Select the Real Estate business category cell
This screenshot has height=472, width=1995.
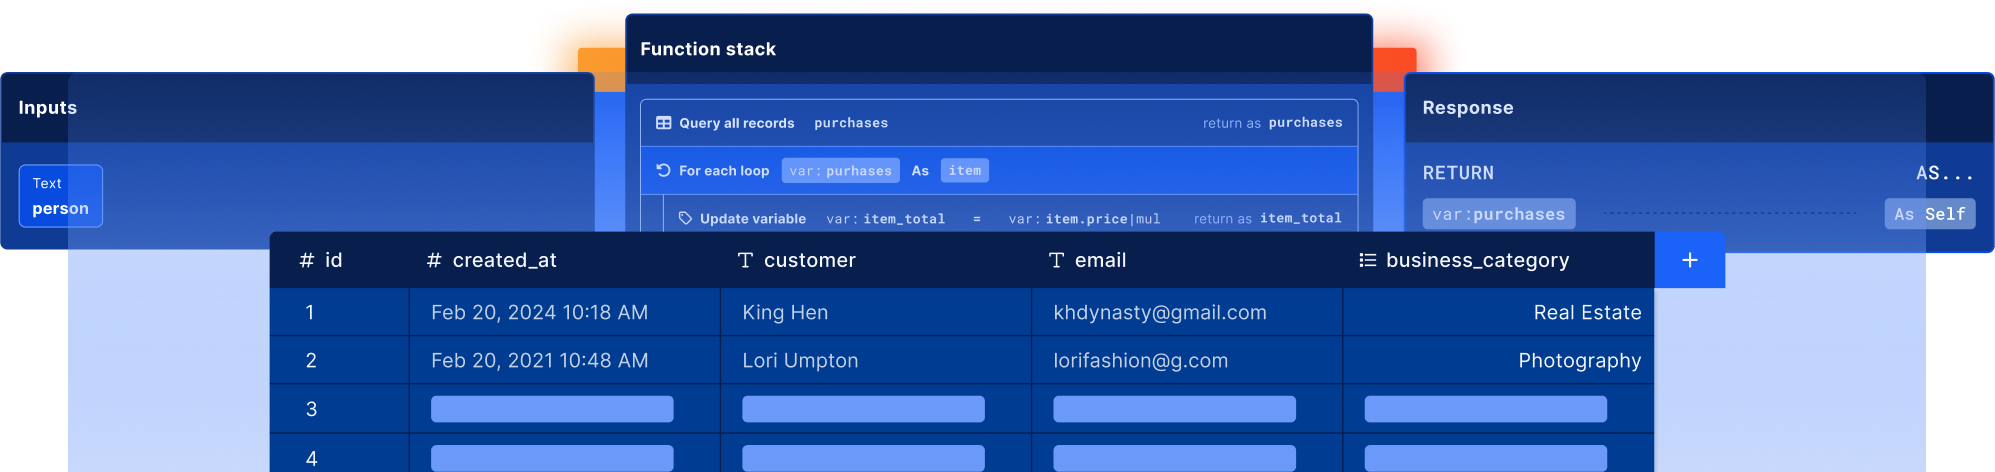tap(1586, 312)
